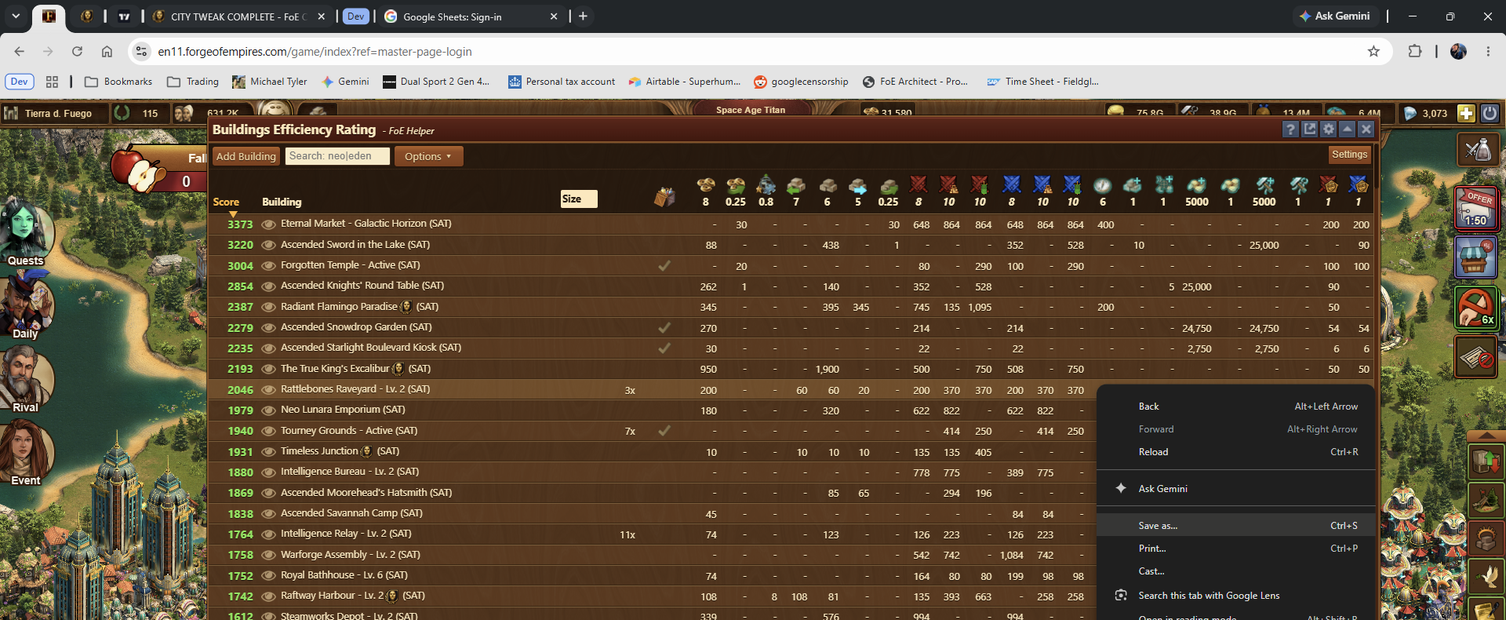Go to browser home page icon
This screenshot has height=620, width=1506.
pyautogui.click(x=107, y=52)
